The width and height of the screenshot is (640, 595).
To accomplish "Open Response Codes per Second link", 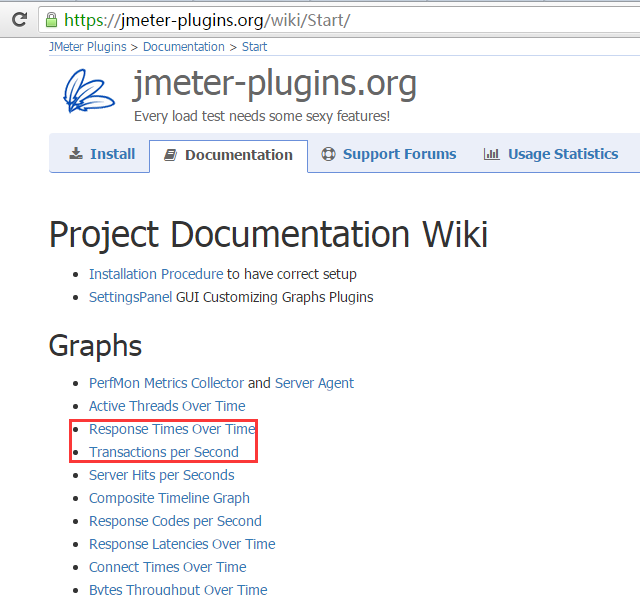I will point(175,521).
